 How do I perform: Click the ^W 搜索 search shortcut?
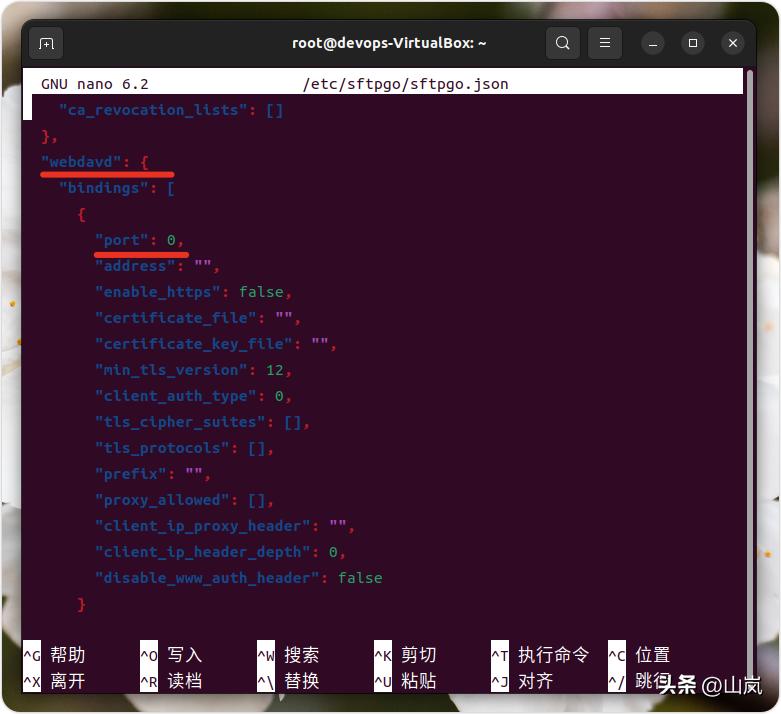[x=288, y=655]
